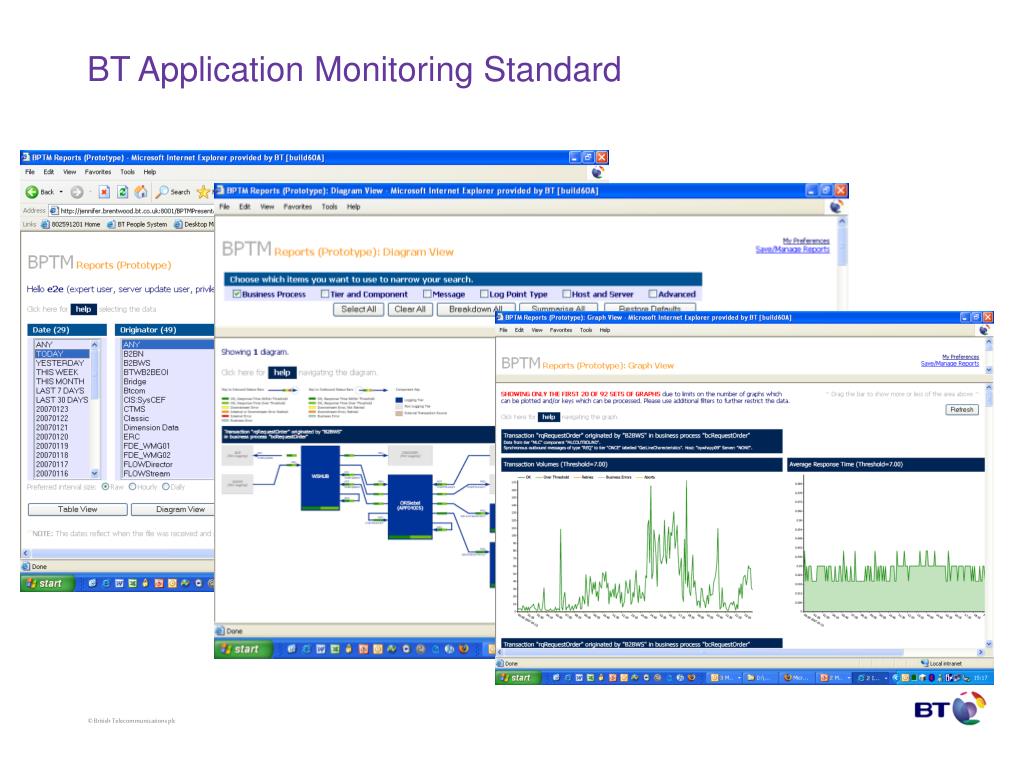
Task: Check the Log Point Type checkbox
Action: click(x=484, y=295)
